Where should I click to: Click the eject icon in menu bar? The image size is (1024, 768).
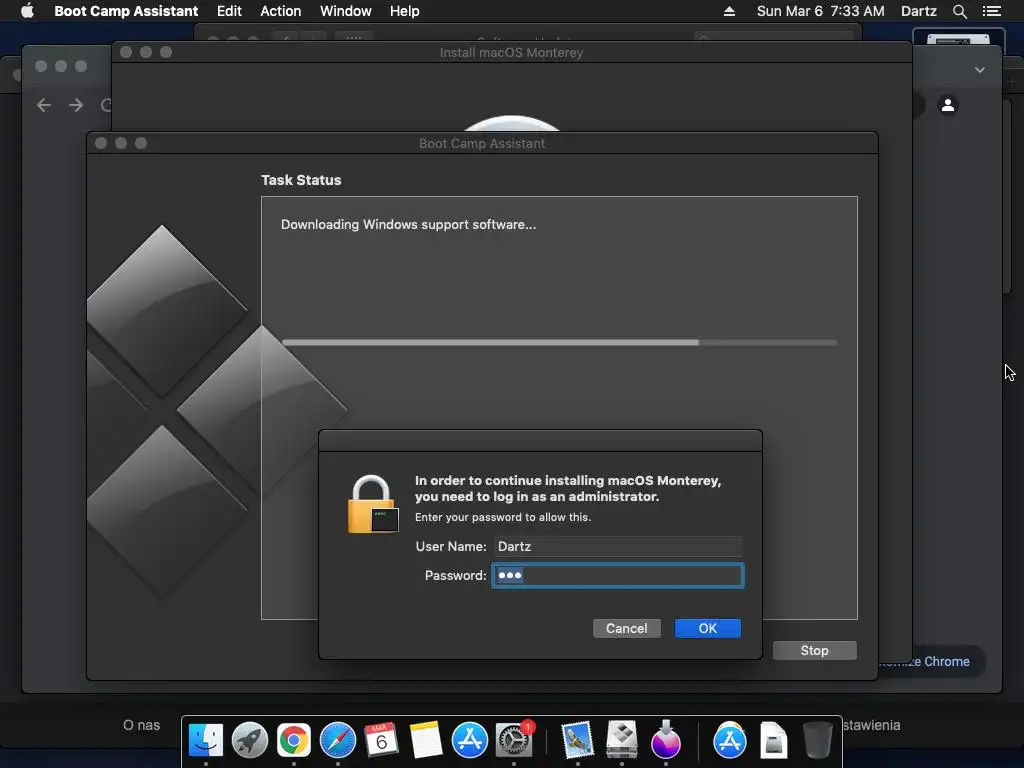pos(729,11)
